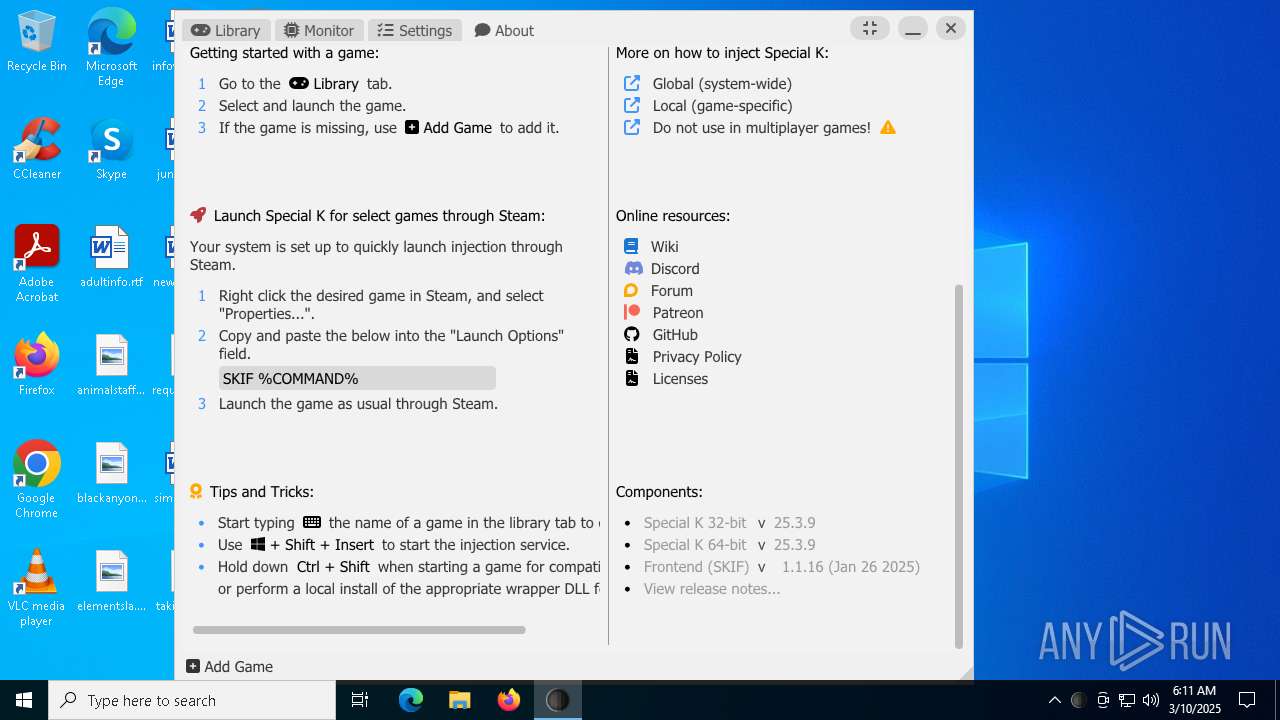Click the yellow warning triangle icon
This screenshot has height=720, width=1280.
pos(888,128)
